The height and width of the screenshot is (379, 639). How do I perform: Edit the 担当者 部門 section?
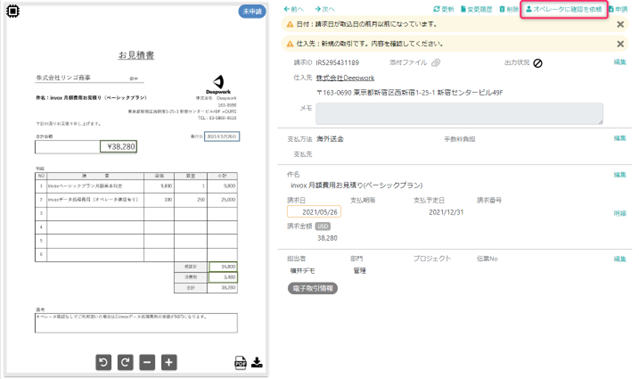click(620, 259)
